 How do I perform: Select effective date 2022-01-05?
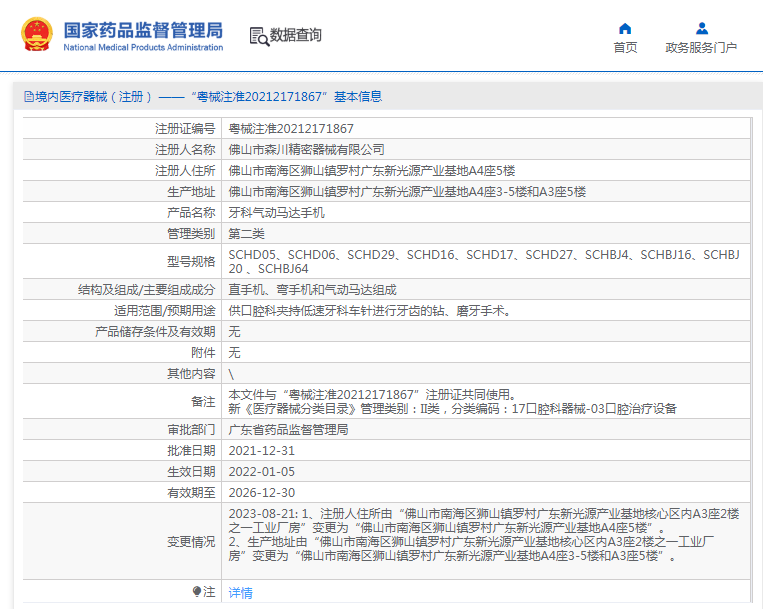click(x=262, y=471)
